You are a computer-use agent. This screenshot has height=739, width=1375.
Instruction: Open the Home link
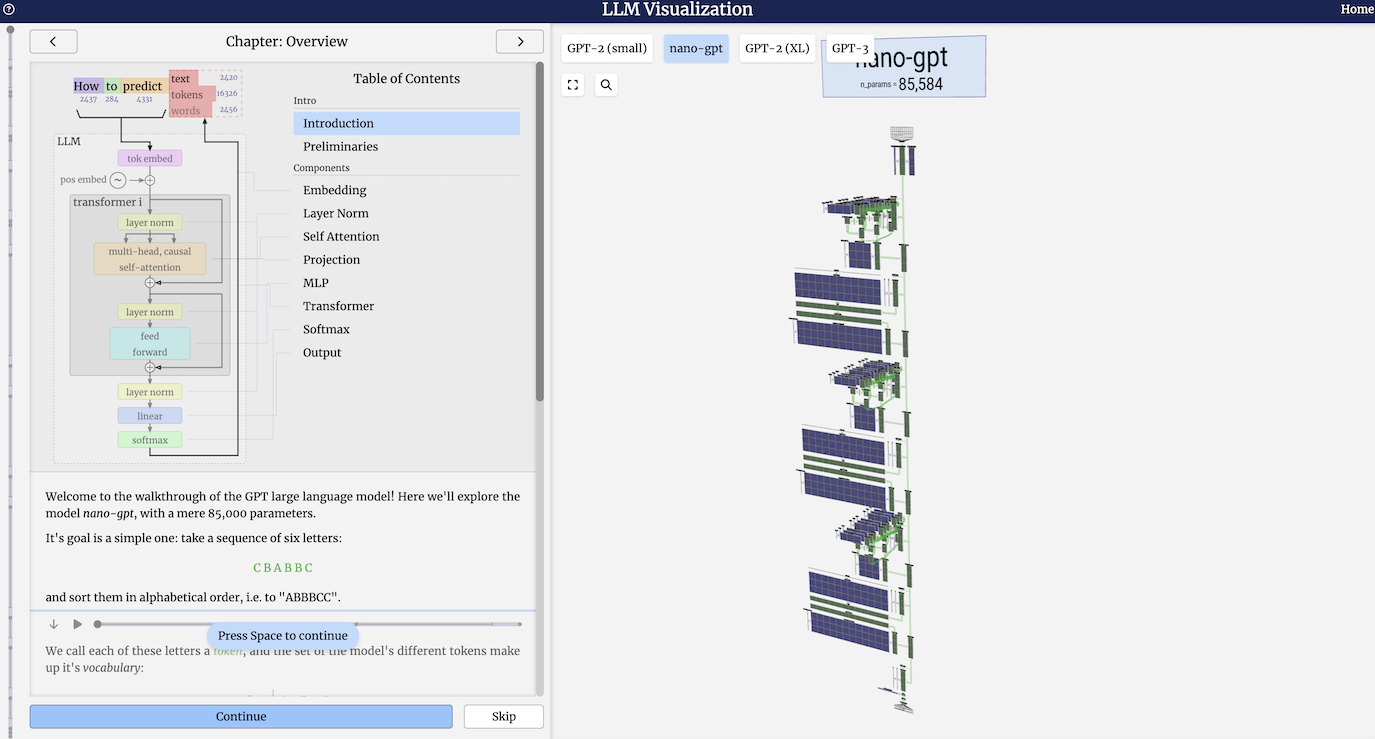point(1357,9)
